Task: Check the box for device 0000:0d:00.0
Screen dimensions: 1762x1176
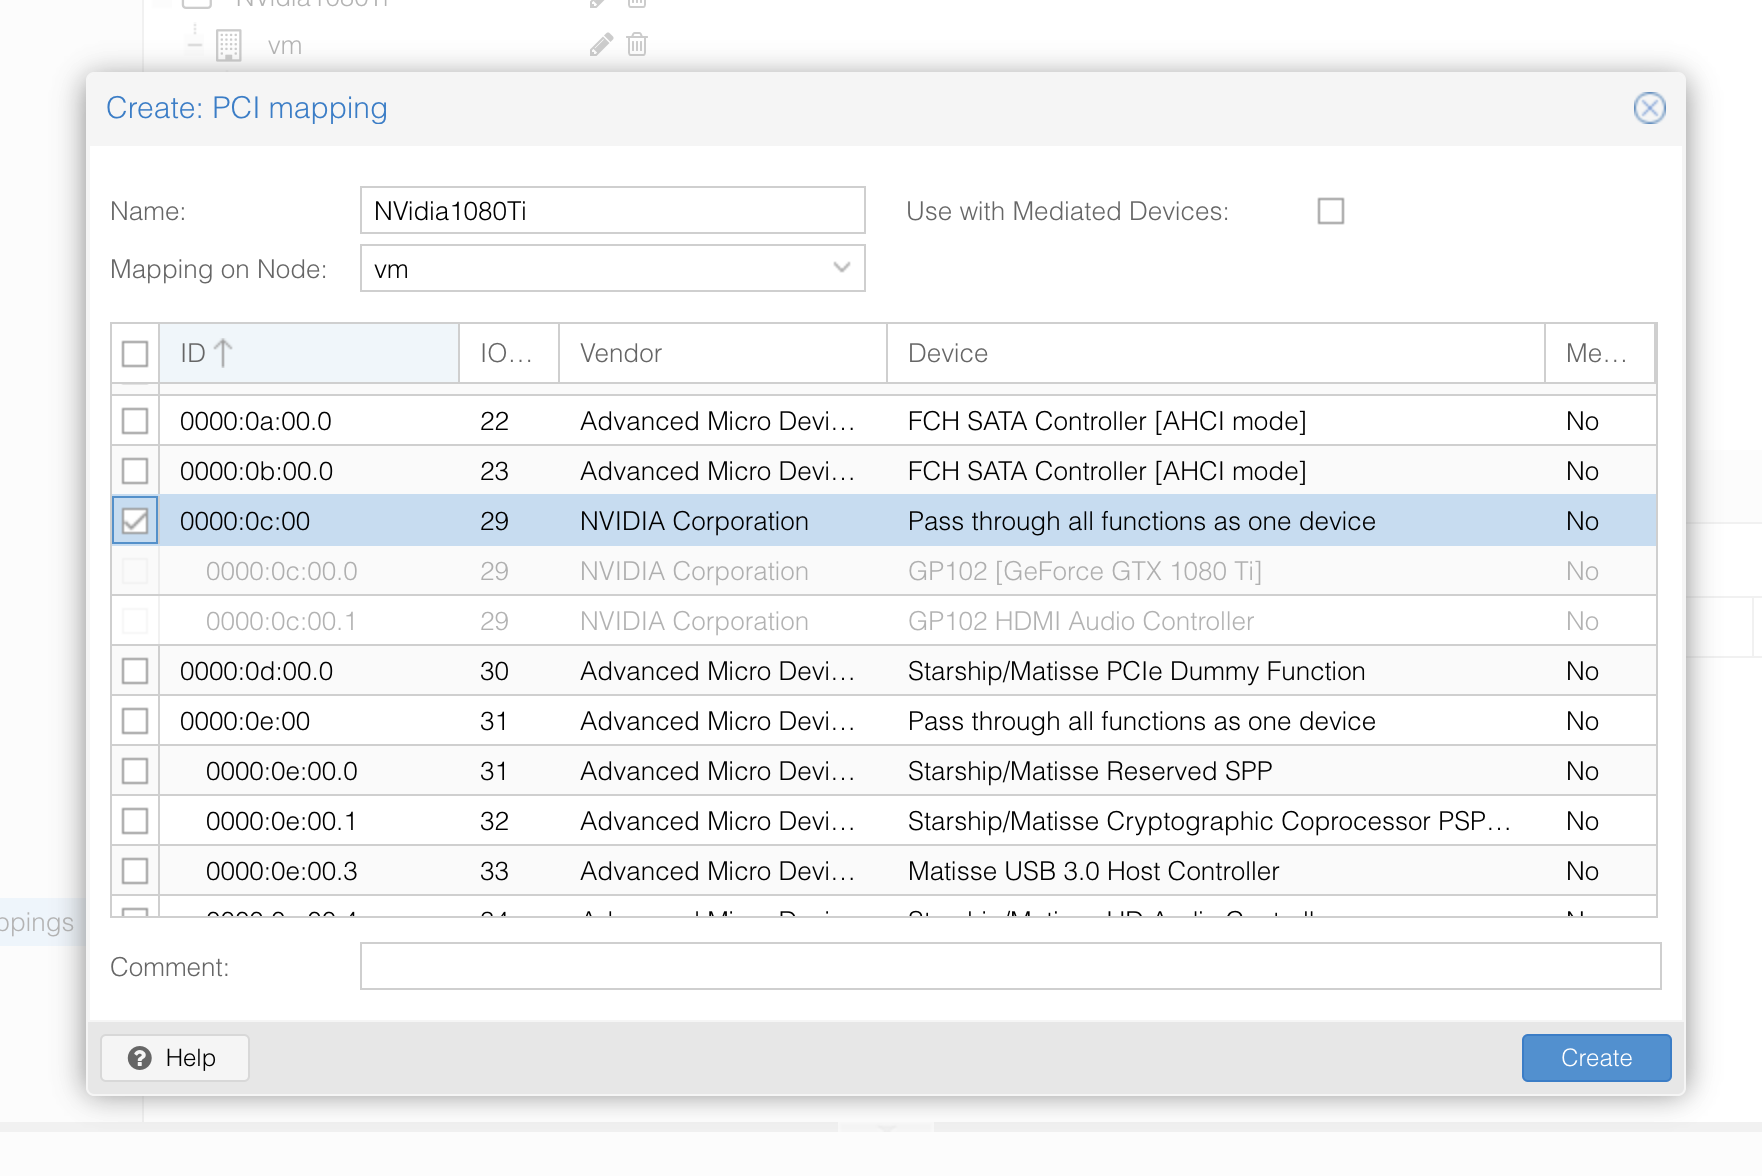Action: (135, 671)
